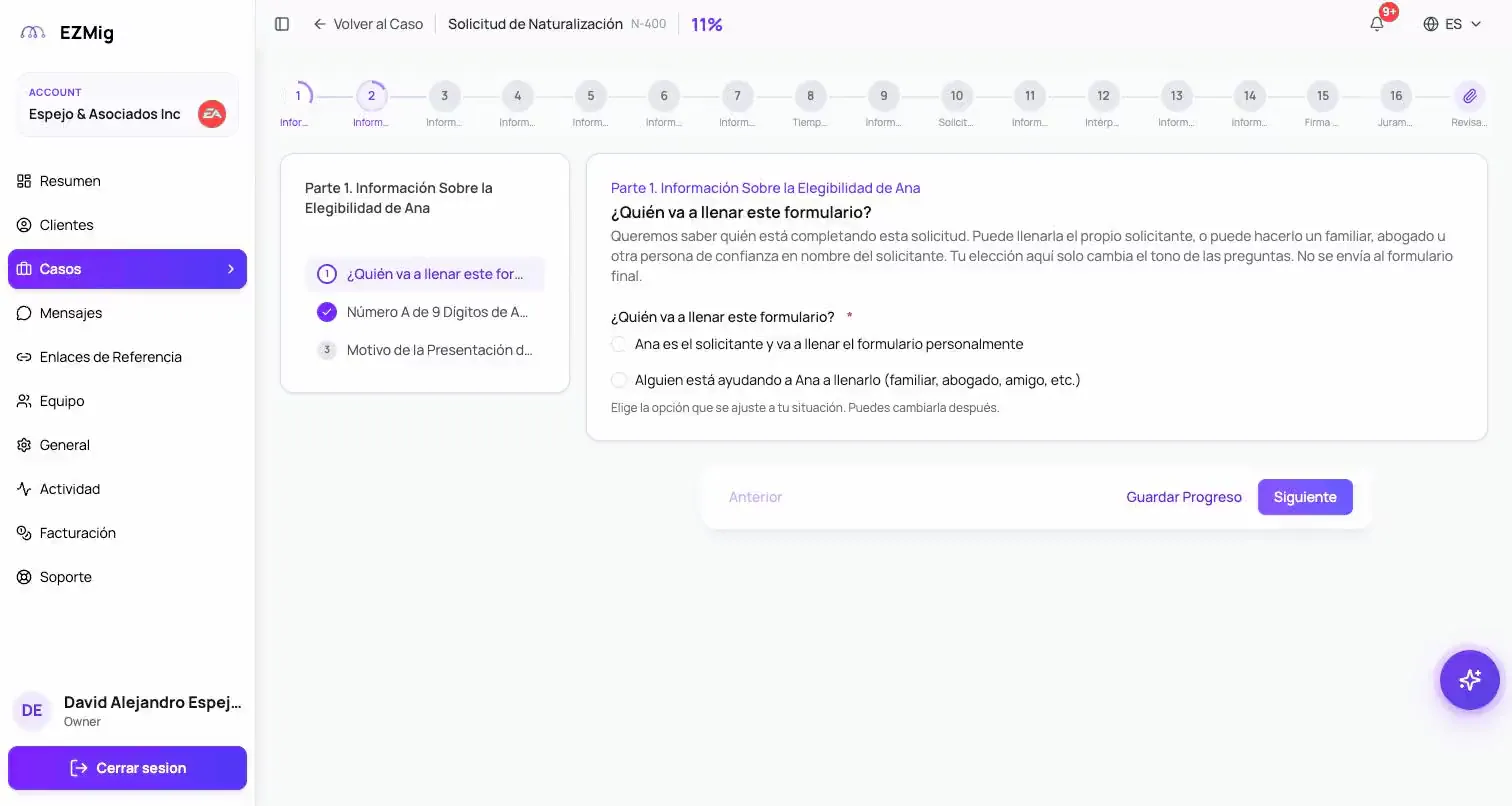The image size is (1512, 806).
Task: Jump to step 1 in progress stepper
Action: coord(297,96)
